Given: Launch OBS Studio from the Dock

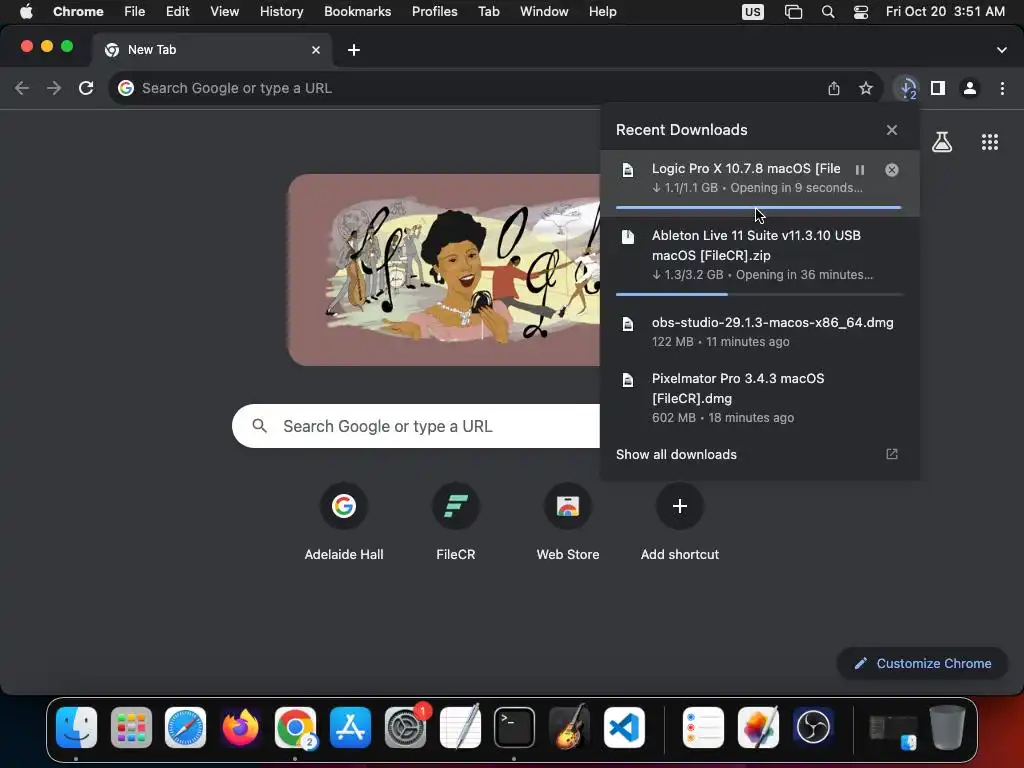Looking at the screenshot, I should pos(813,728).
